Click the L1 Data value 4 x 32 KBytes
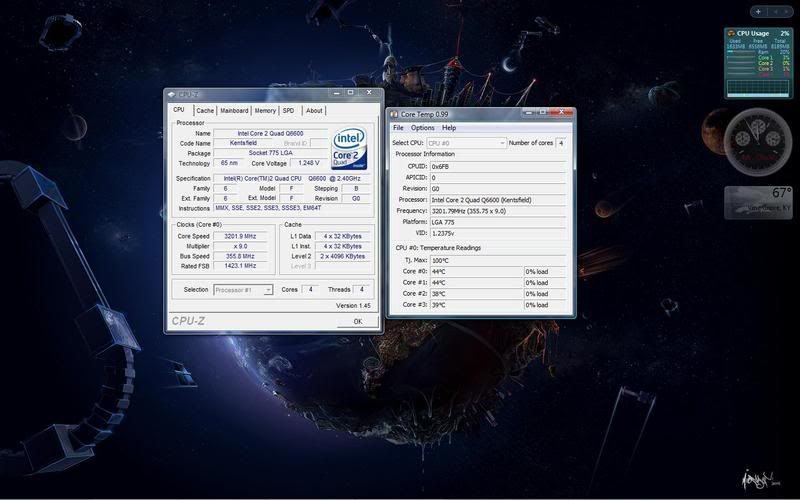Viewport: 800px width, 500px height. [342, 236]
